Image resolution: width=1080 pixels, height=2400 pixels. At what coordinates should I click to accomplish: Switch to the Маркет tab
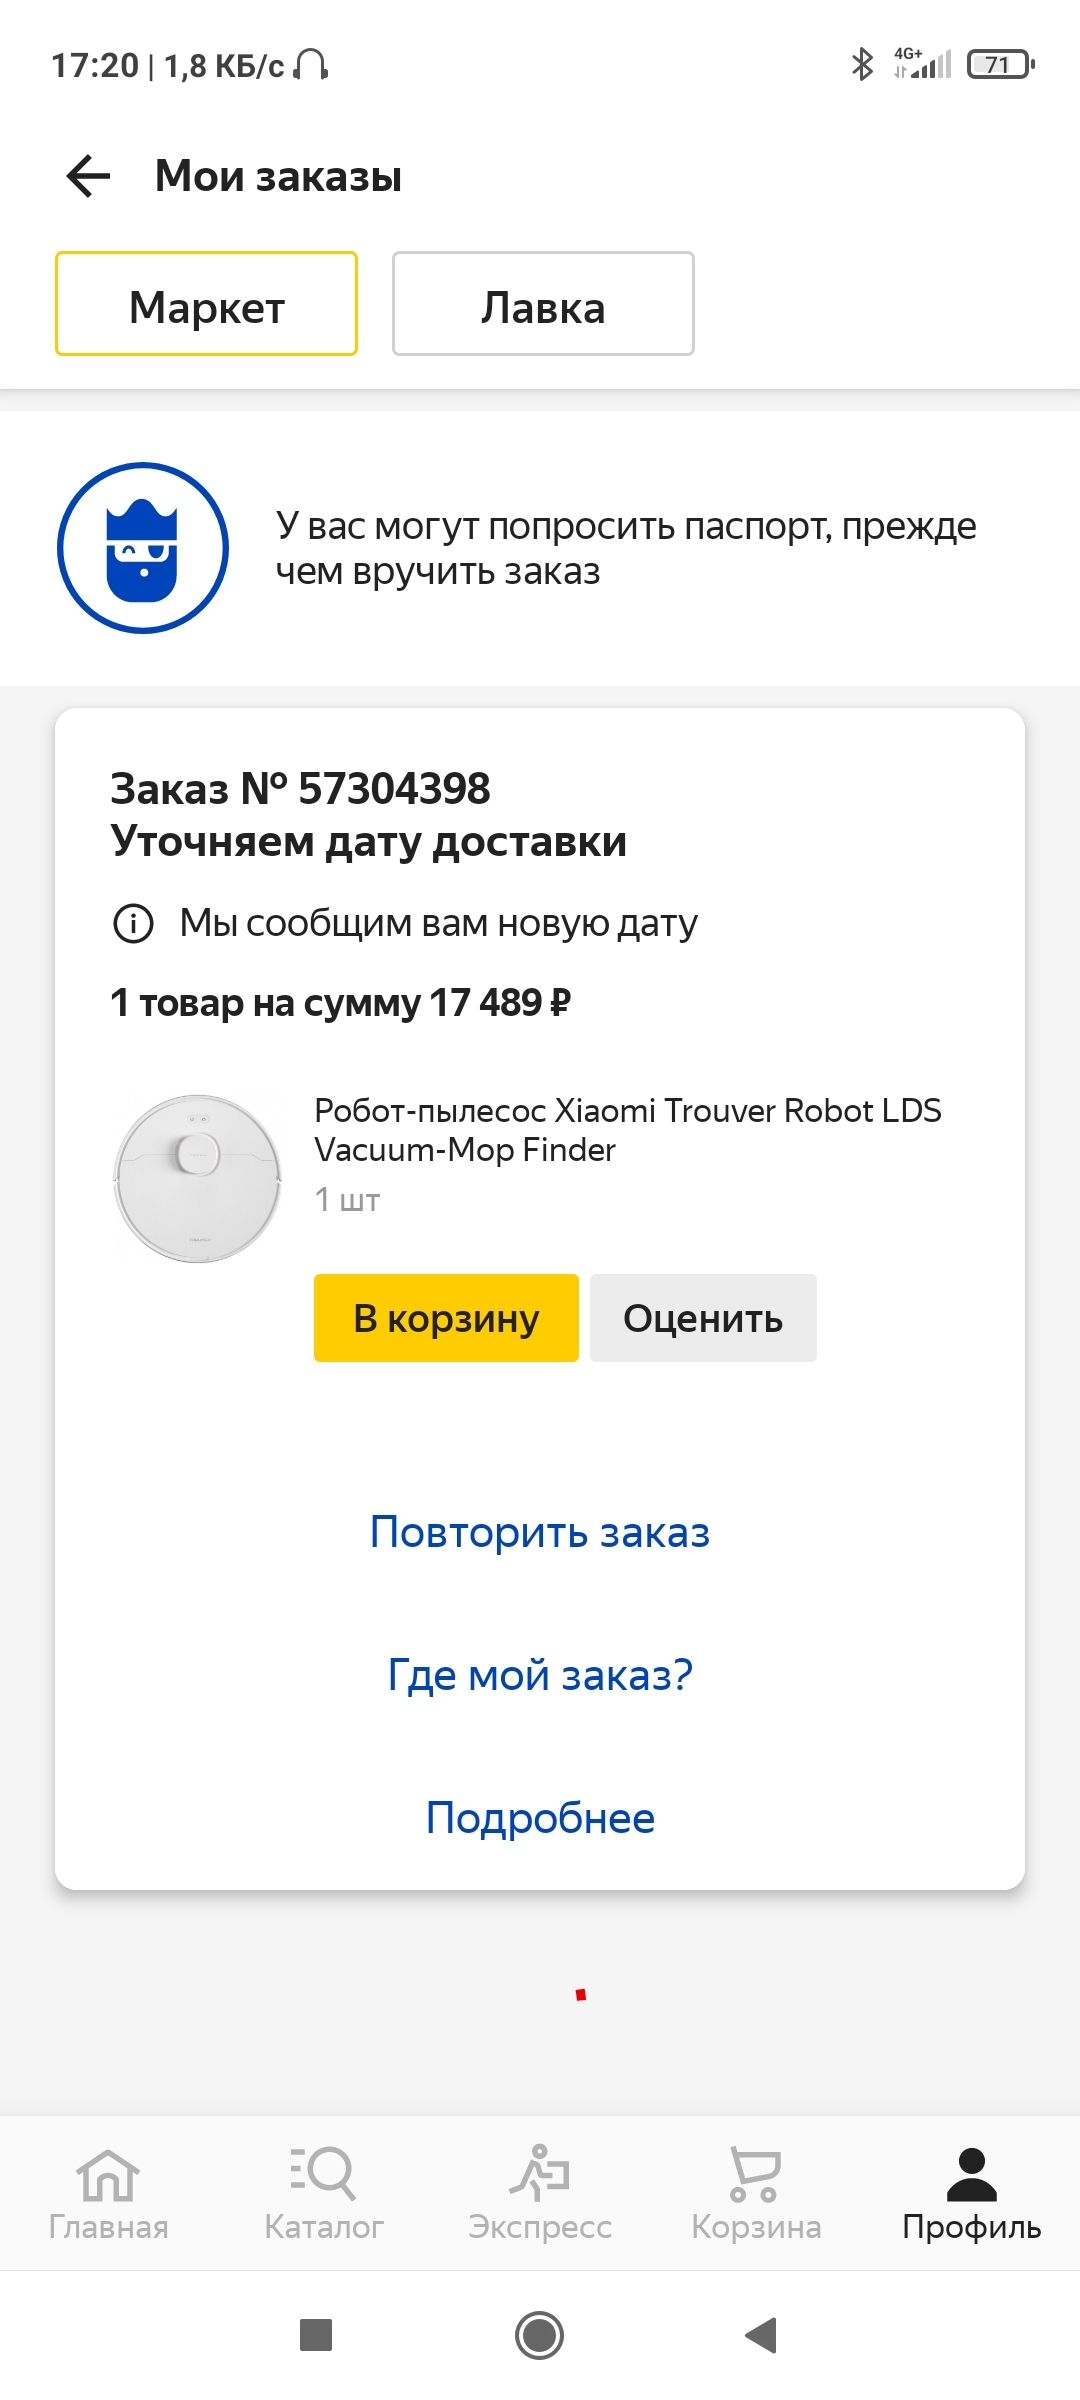point(206,304)
